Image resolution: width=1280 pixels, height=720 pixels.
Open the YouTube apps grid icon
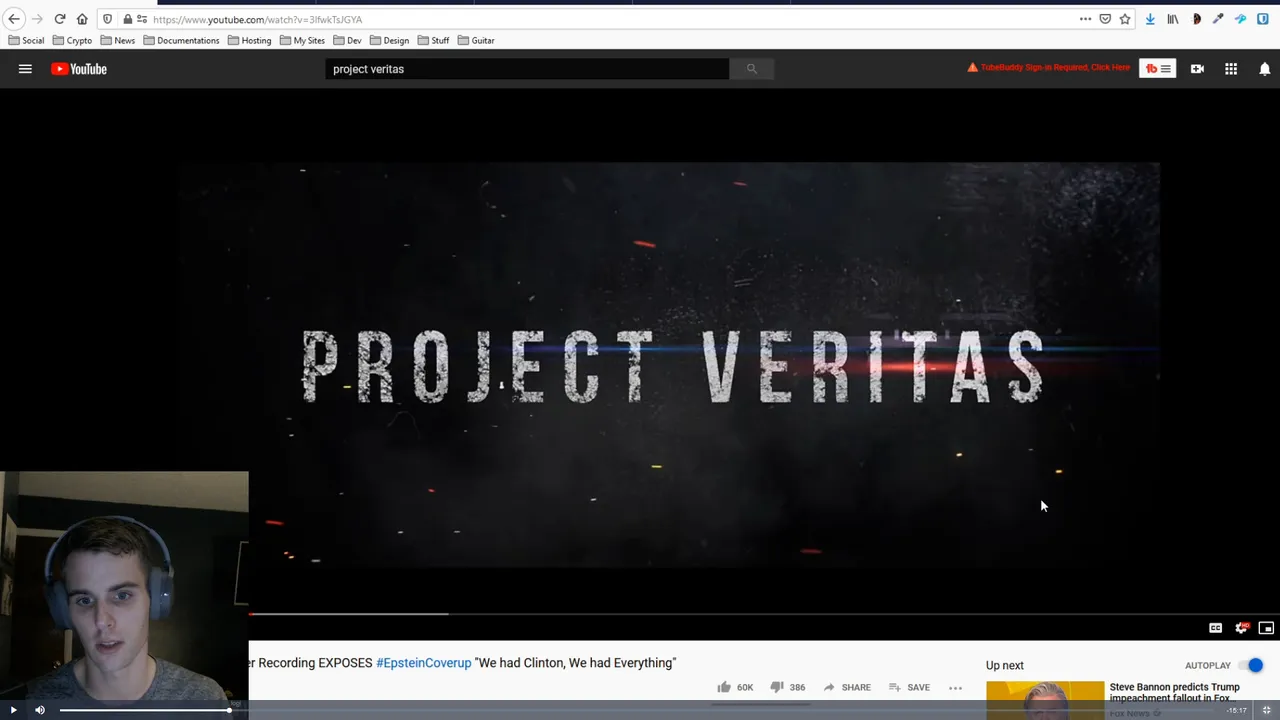click(1231, 69)
